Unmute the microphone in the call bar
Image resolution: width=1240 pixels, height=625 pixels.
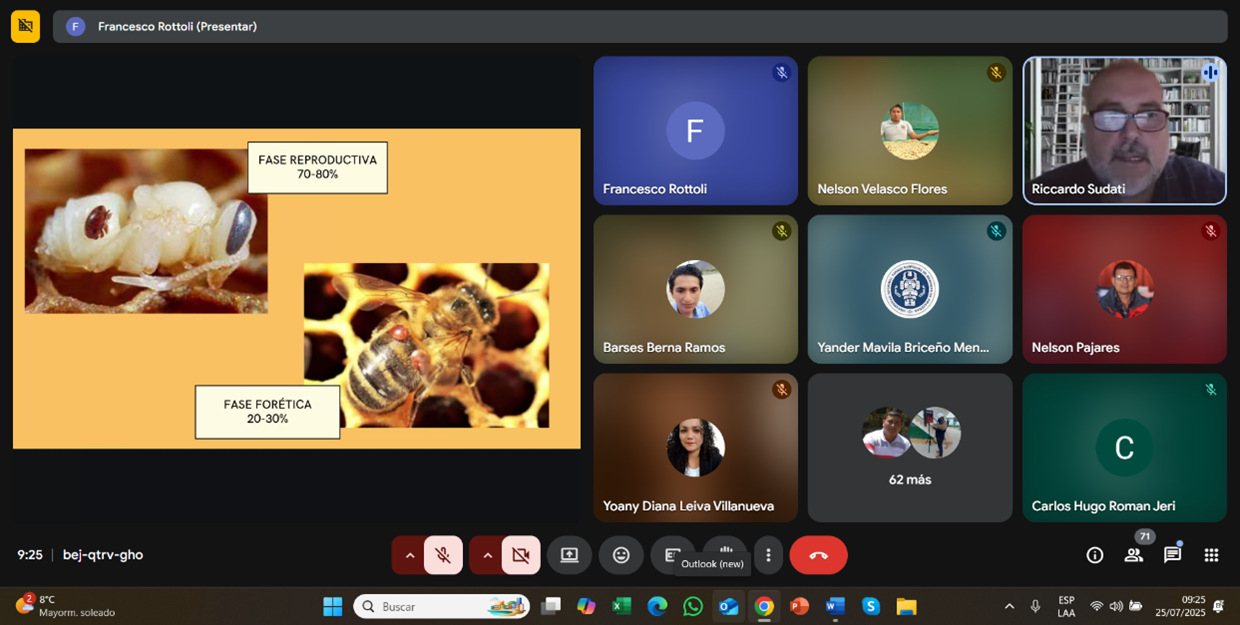point(443,555)
